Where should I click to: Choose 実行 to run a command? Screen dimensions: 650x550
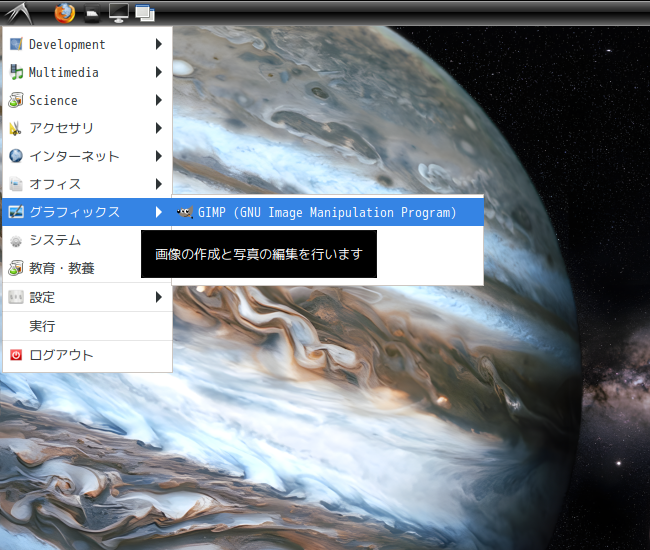click(87, 326)
